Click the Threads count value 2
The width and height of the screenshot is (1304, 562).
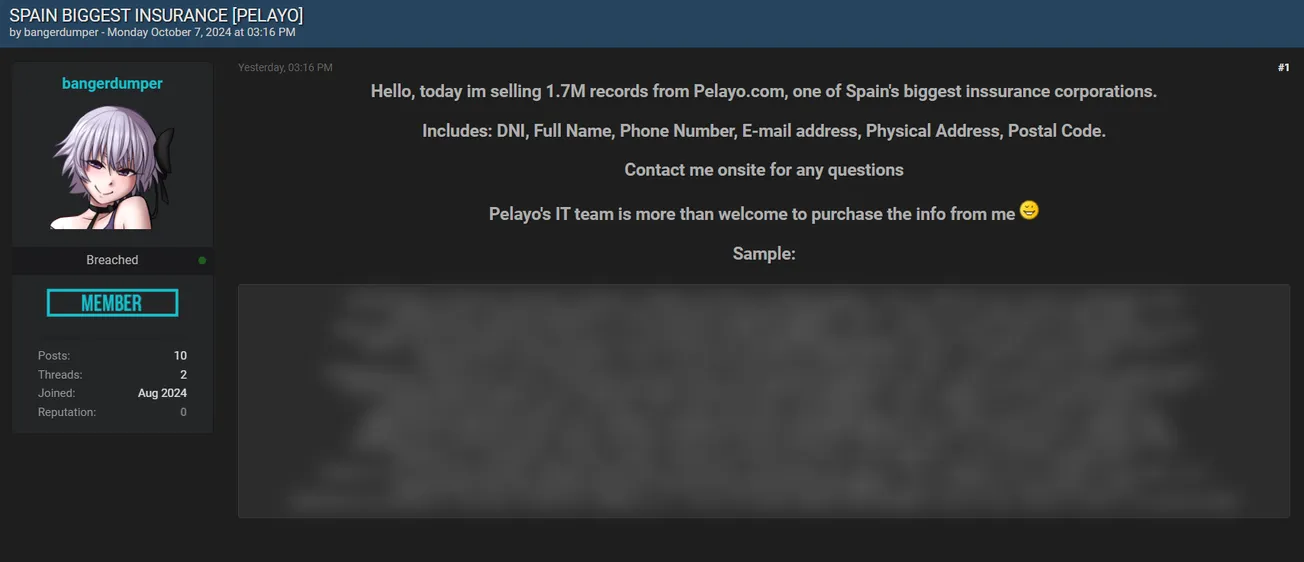point(183,375)
